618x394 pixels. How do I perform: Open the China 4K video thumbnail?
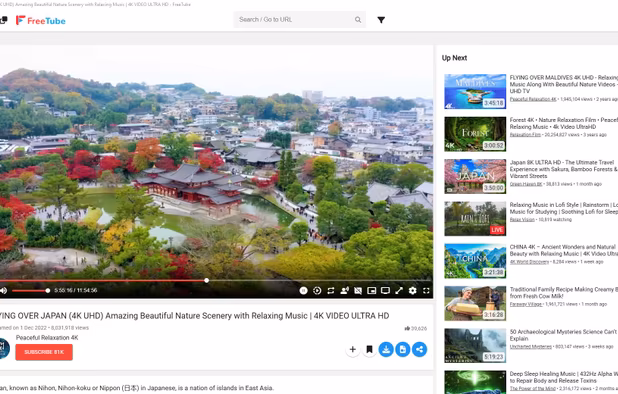475,261
